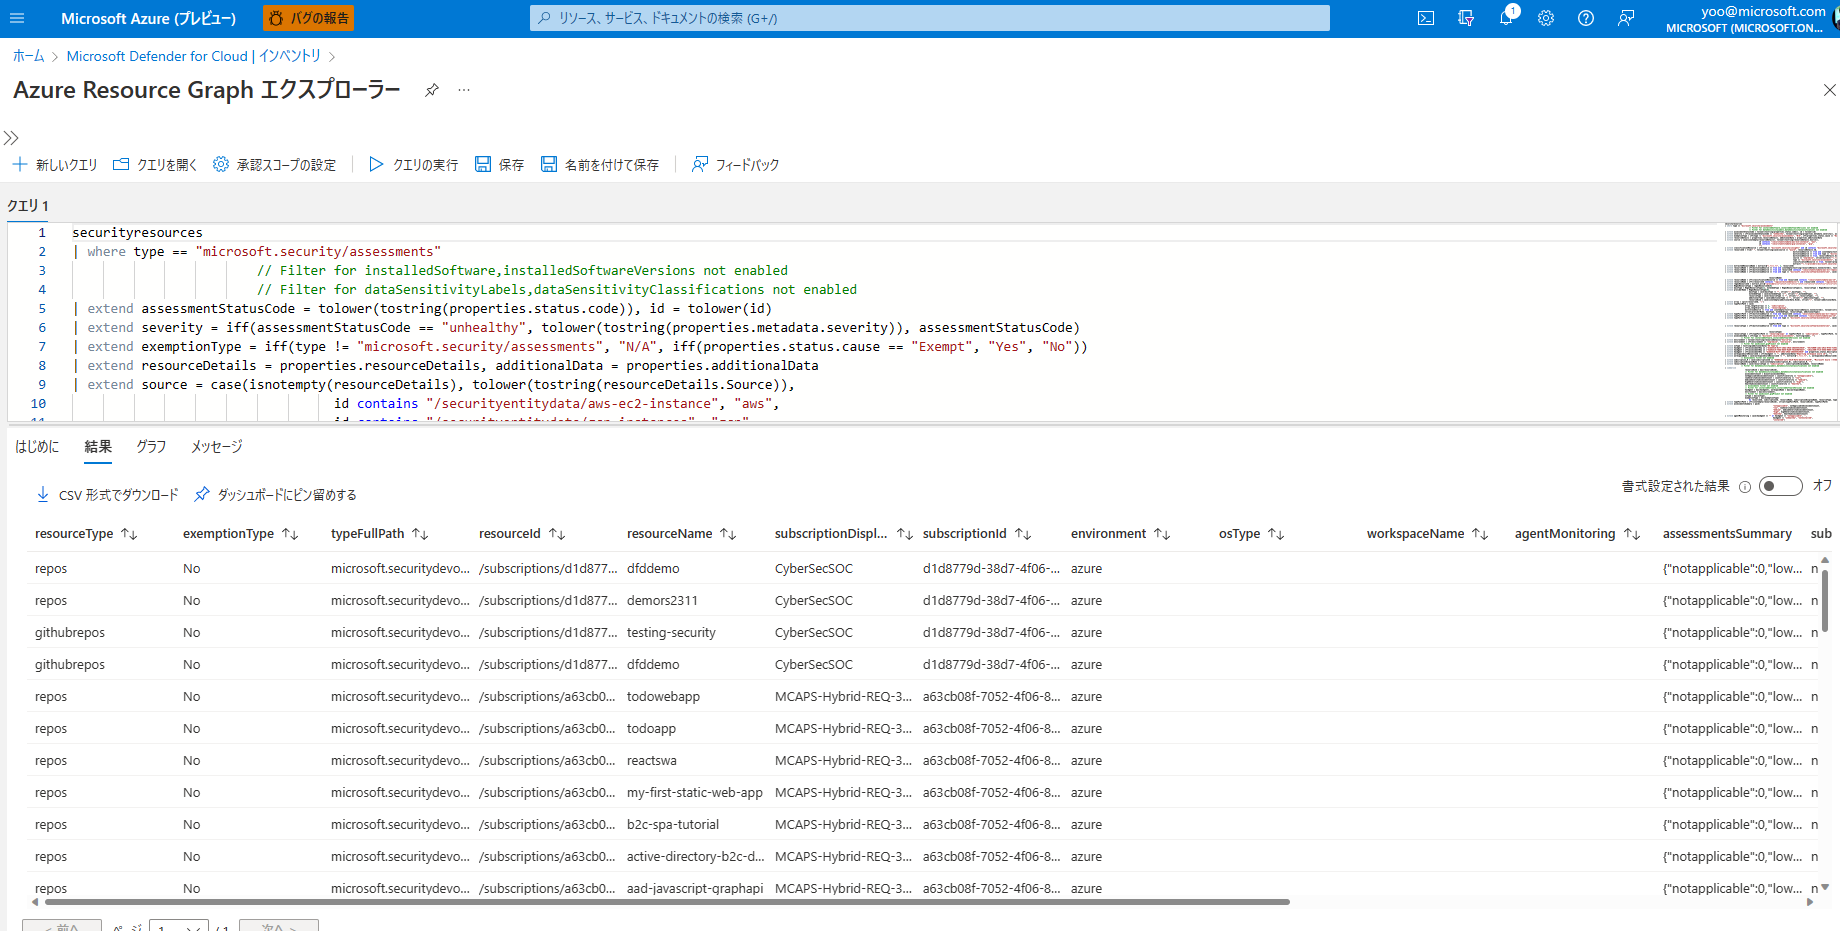Toggle sorting on the environment column
Image resolution: width=1840 pixels, height=931 pixels.
click(1161, 533)
